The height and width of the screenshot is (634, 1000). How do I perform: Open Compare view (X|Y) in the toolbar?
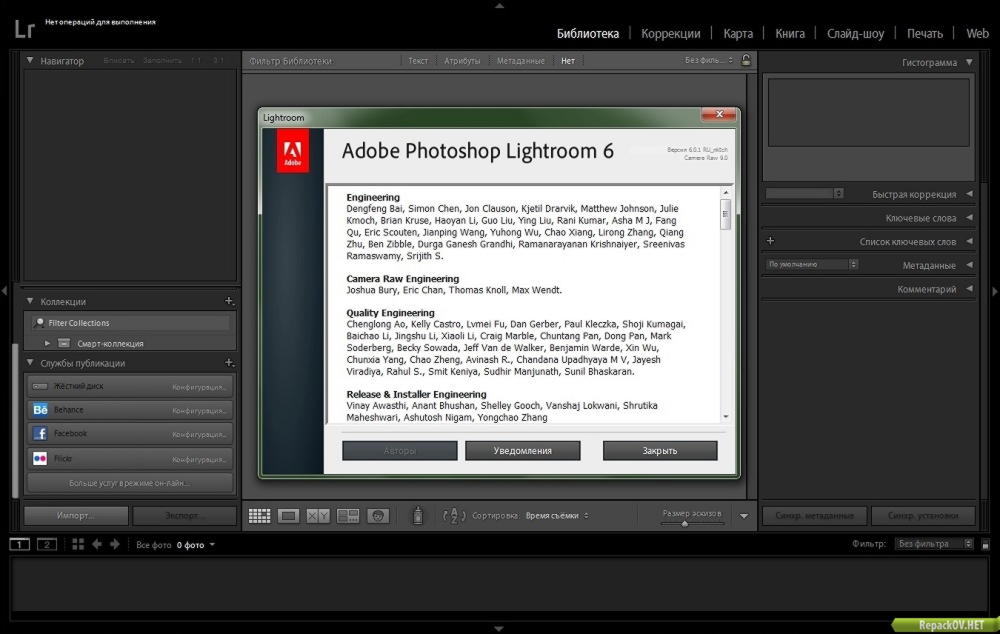click(318, 516)
